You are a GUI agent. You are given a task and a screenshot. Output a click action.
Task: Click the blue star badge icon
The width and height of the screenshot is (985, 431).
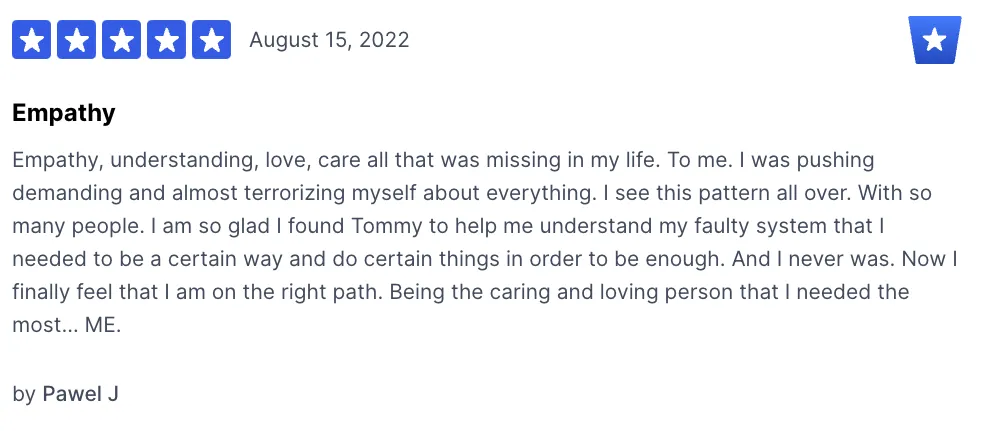pos(935,40)
